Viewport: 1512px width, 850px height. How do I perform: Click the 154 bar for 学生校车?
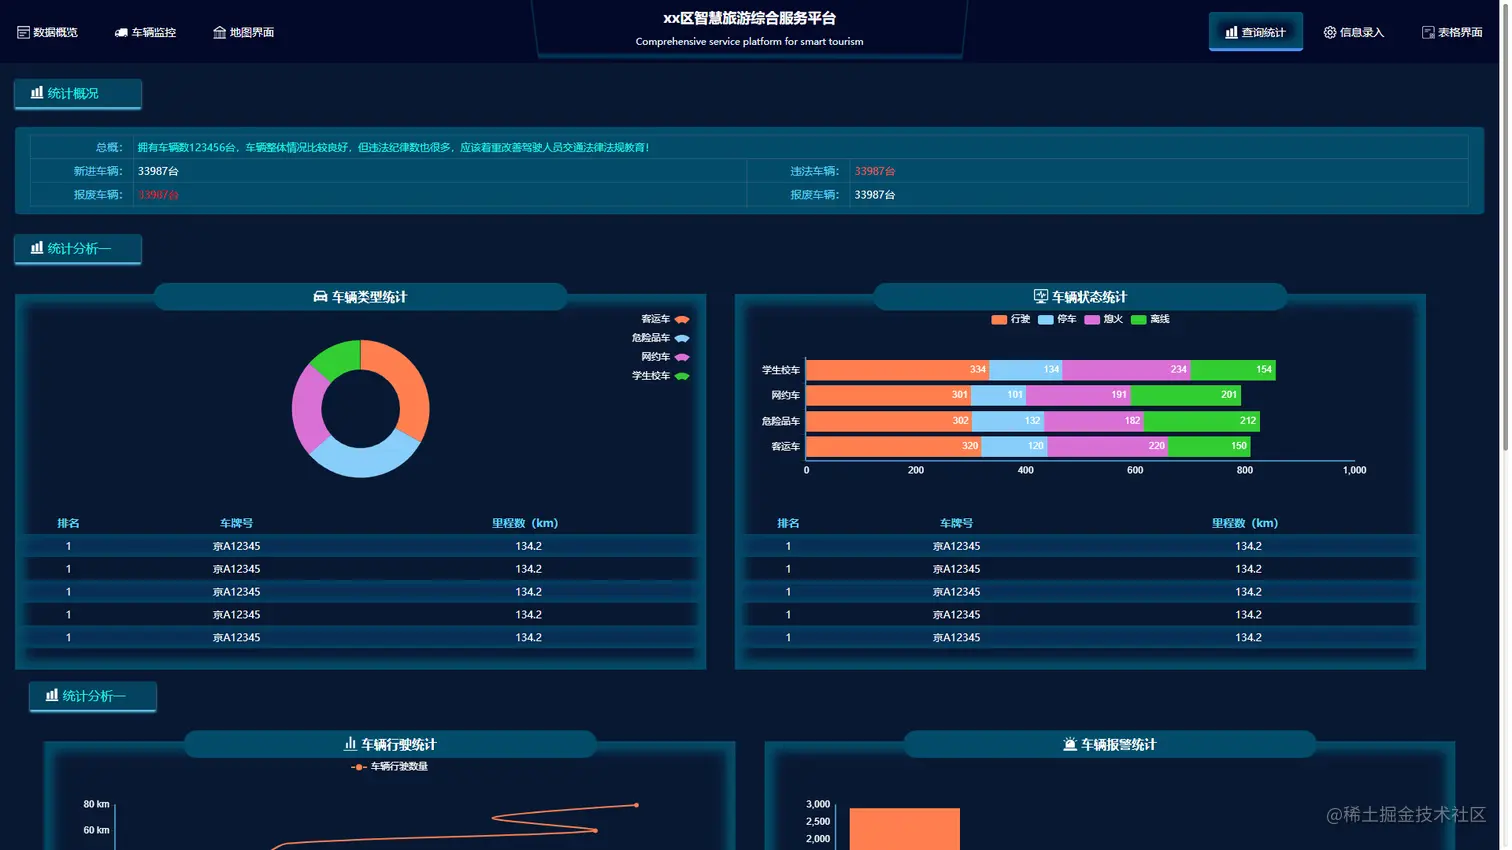(x=1233, y=370)
